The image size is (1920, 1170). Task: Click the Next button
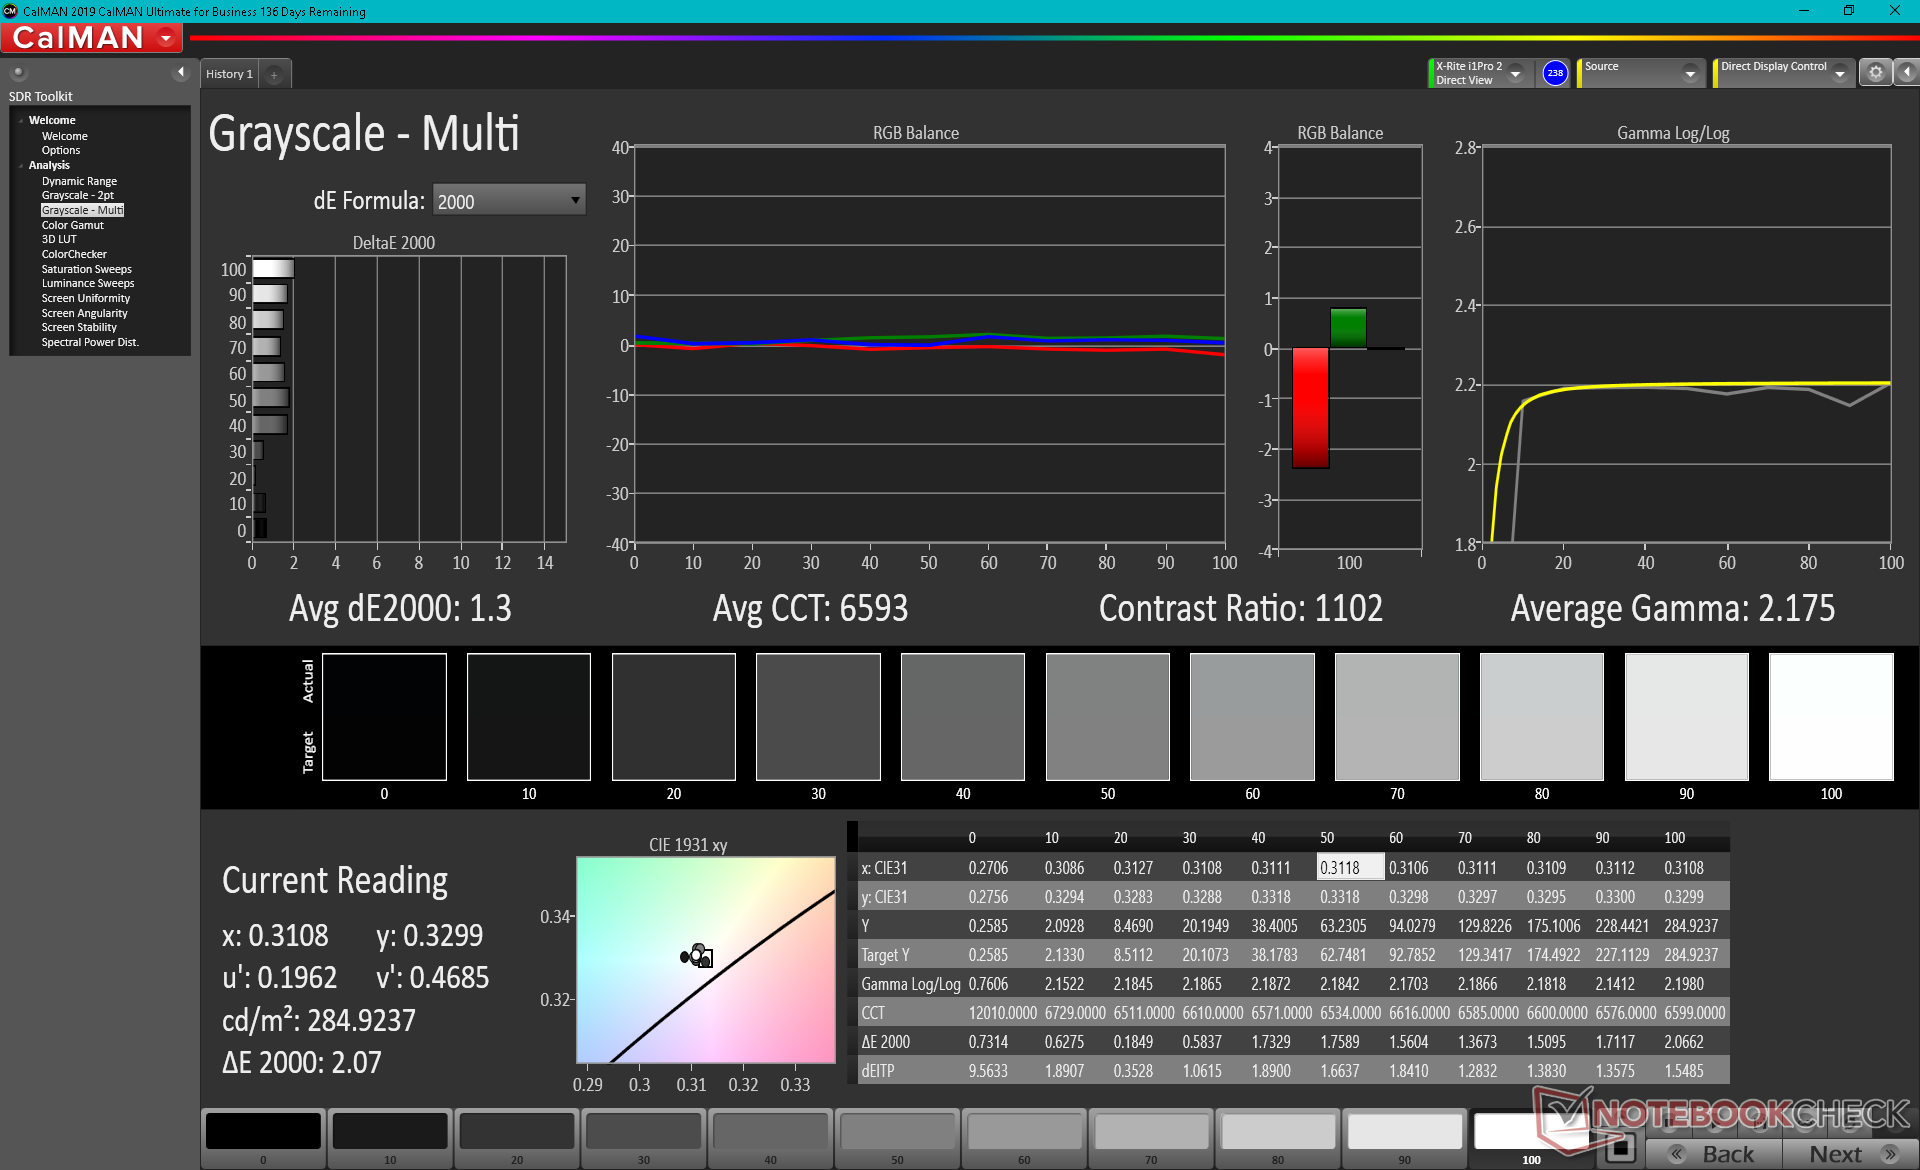coord(1843,1153)
